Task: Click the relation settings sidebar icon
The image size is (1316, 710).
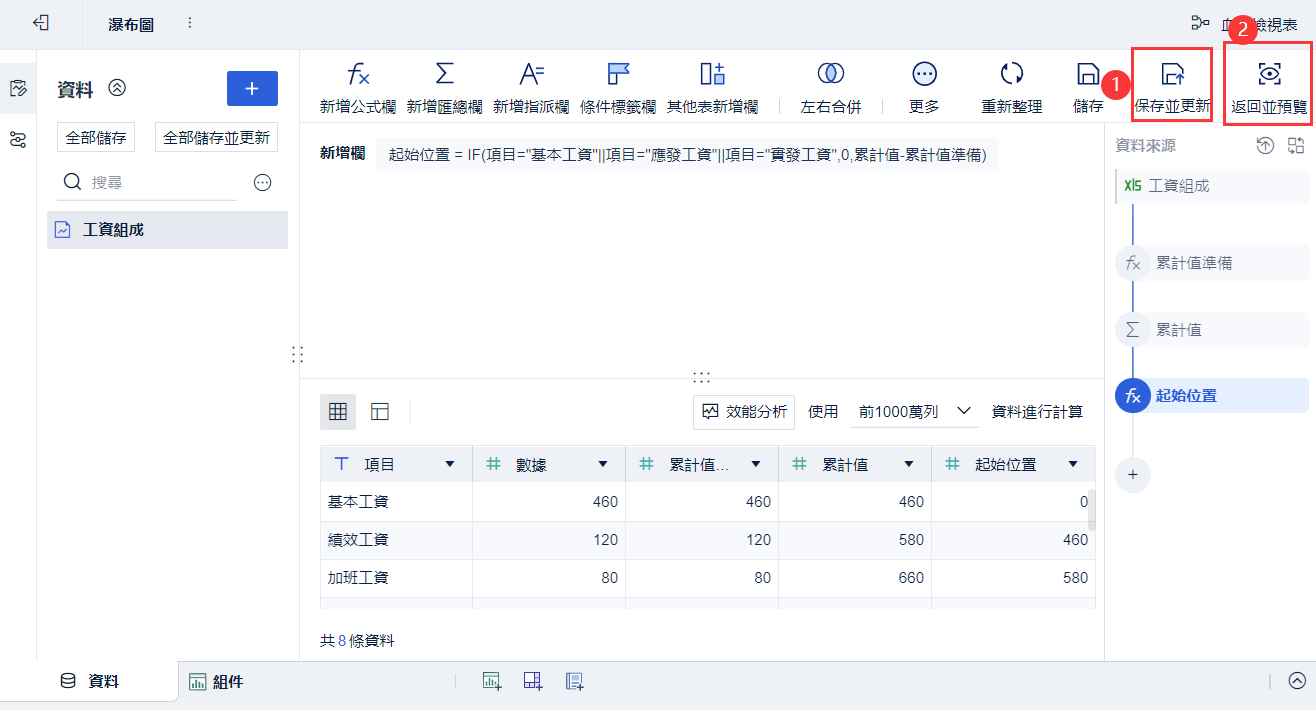Action: coord(18,139)
